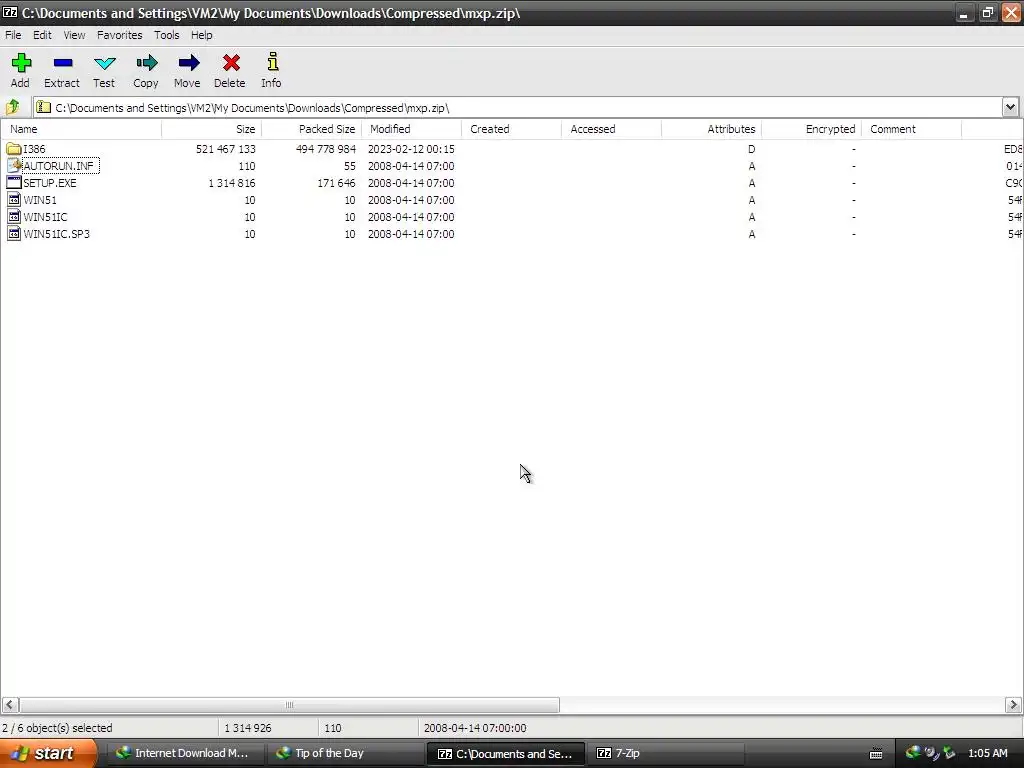Screen dimensions: 1024x768
Task: Click status bar date 2008-04-14 07:00:00
Action: 475,728
